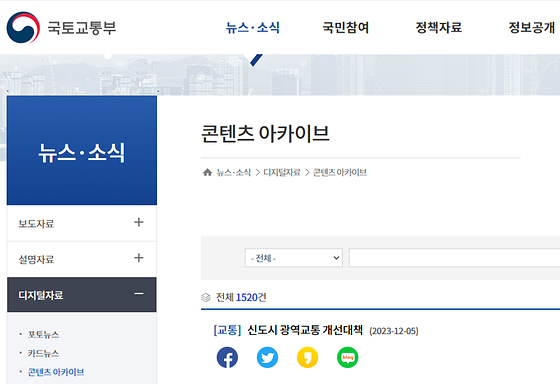560x384 pixels.
Task: Click the [교통] category tag
Action: 227,330
